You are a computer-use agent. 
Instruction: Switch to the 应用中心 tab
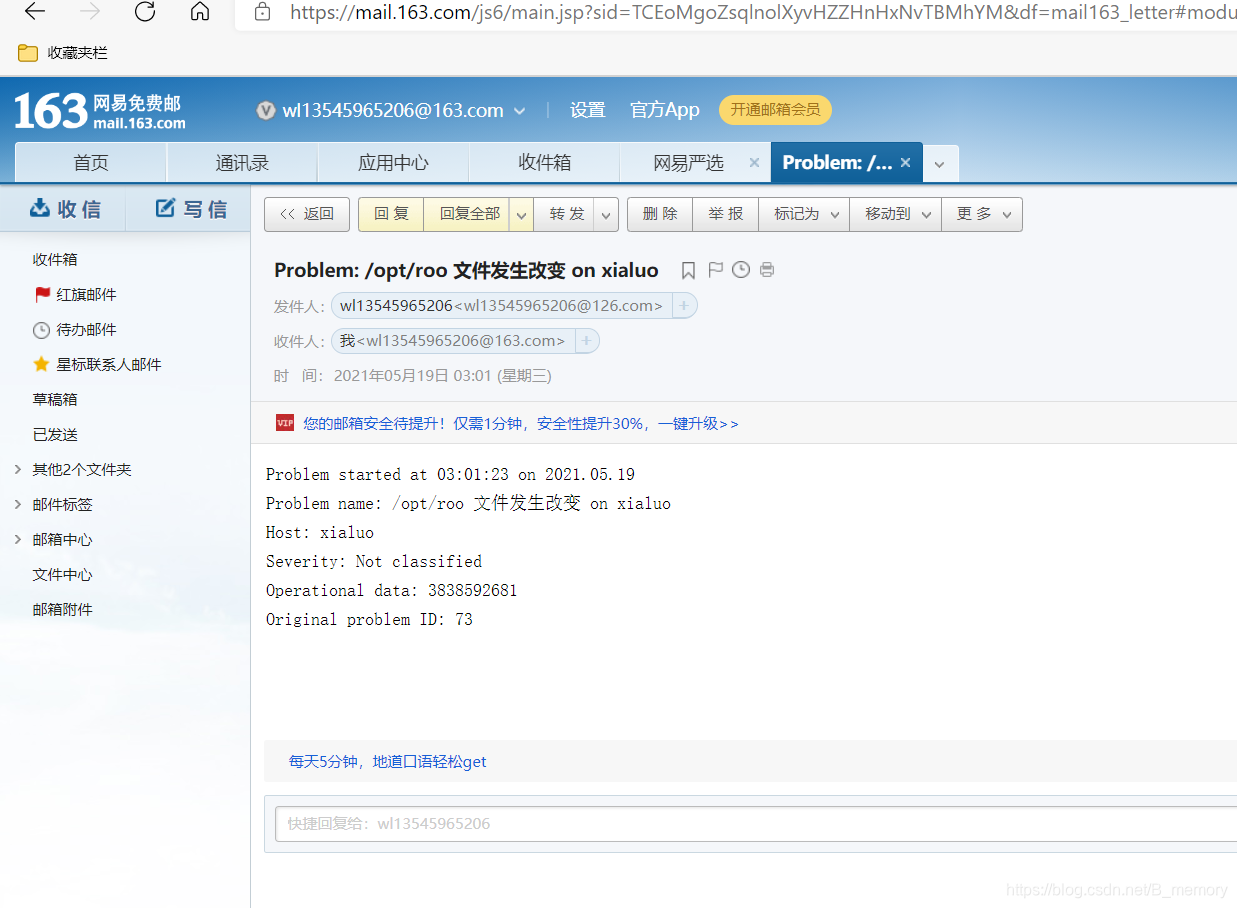(393, 163)
